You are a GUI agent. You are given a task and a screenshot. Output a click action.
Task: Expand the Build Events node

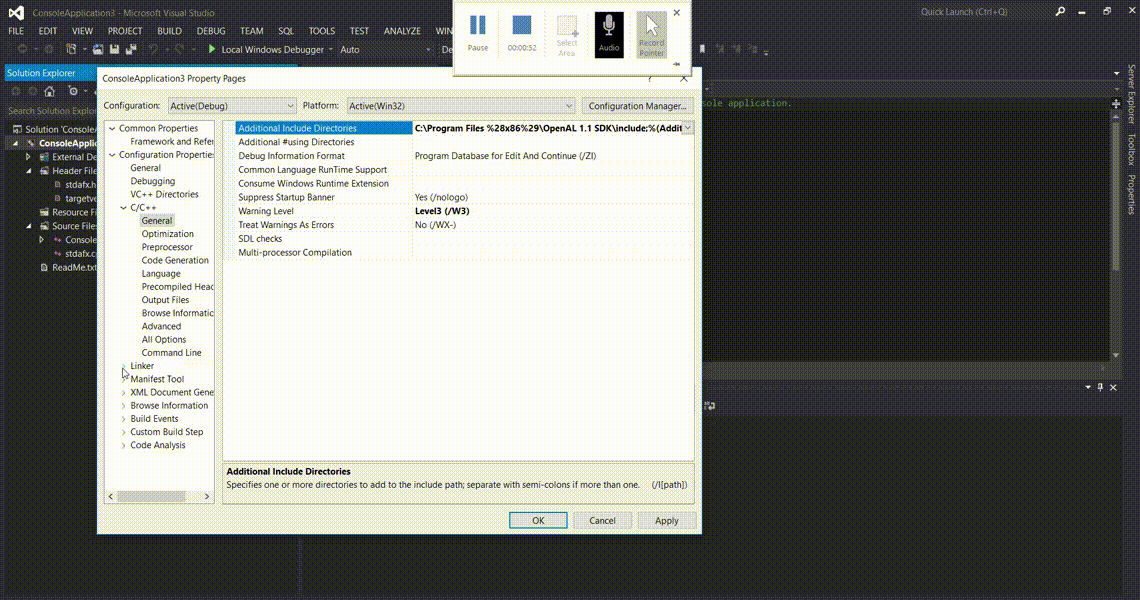(124, 419)
